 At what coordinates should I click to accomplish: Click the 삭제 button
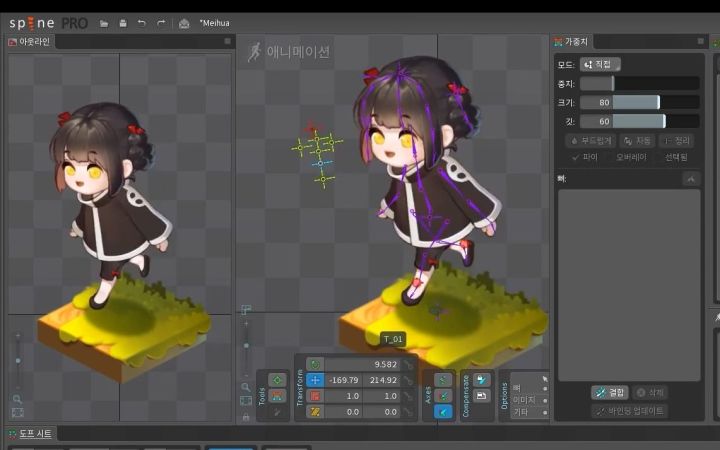(650, 393)
